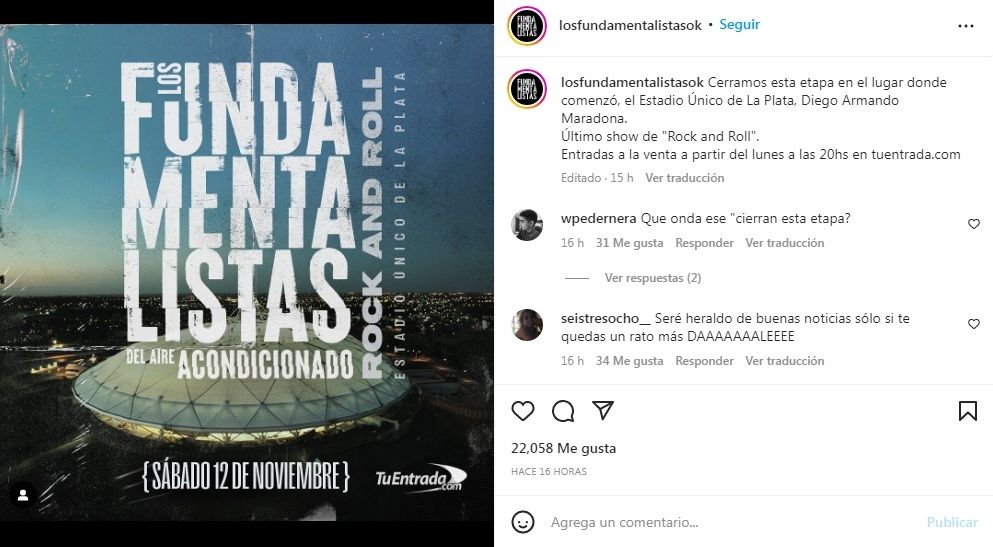This screenshot has height=547, width=993.
Task: Save post with the bookmark icon
Action: tap(967, 411)
